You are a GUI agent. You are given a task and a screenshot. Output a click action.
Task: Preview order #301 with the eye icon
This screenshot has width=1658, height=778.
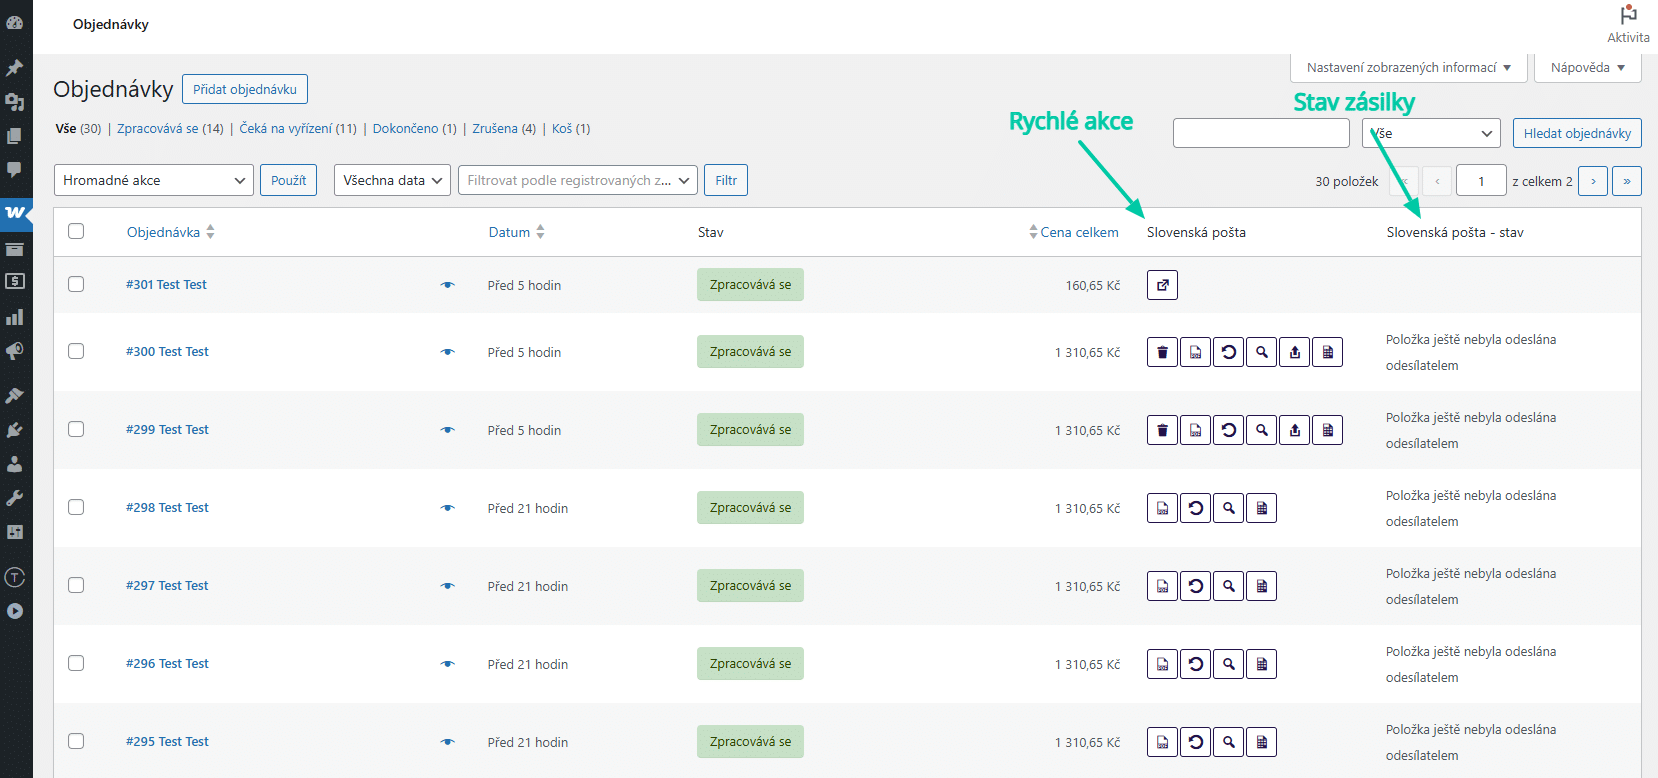[x=447, y=285]
